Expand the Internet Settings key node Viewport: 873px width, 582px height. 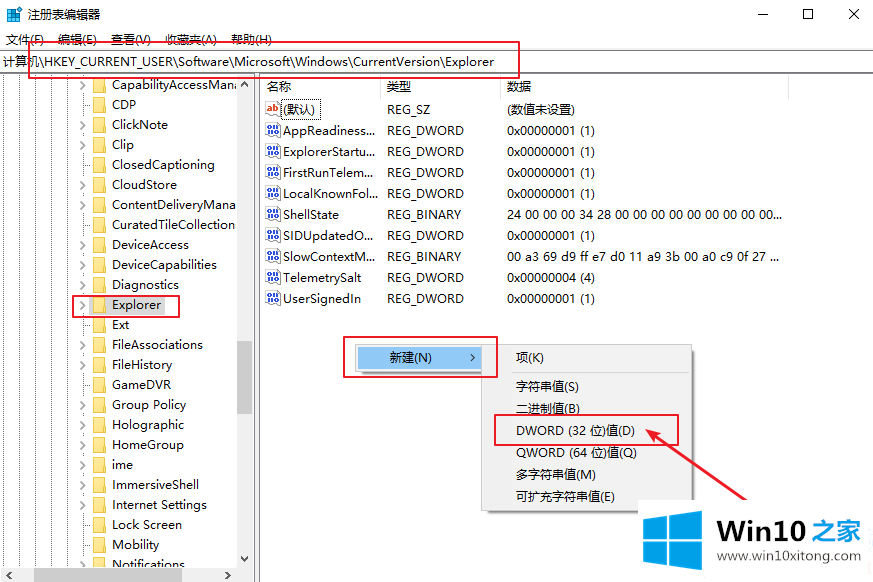click(82, 505)
